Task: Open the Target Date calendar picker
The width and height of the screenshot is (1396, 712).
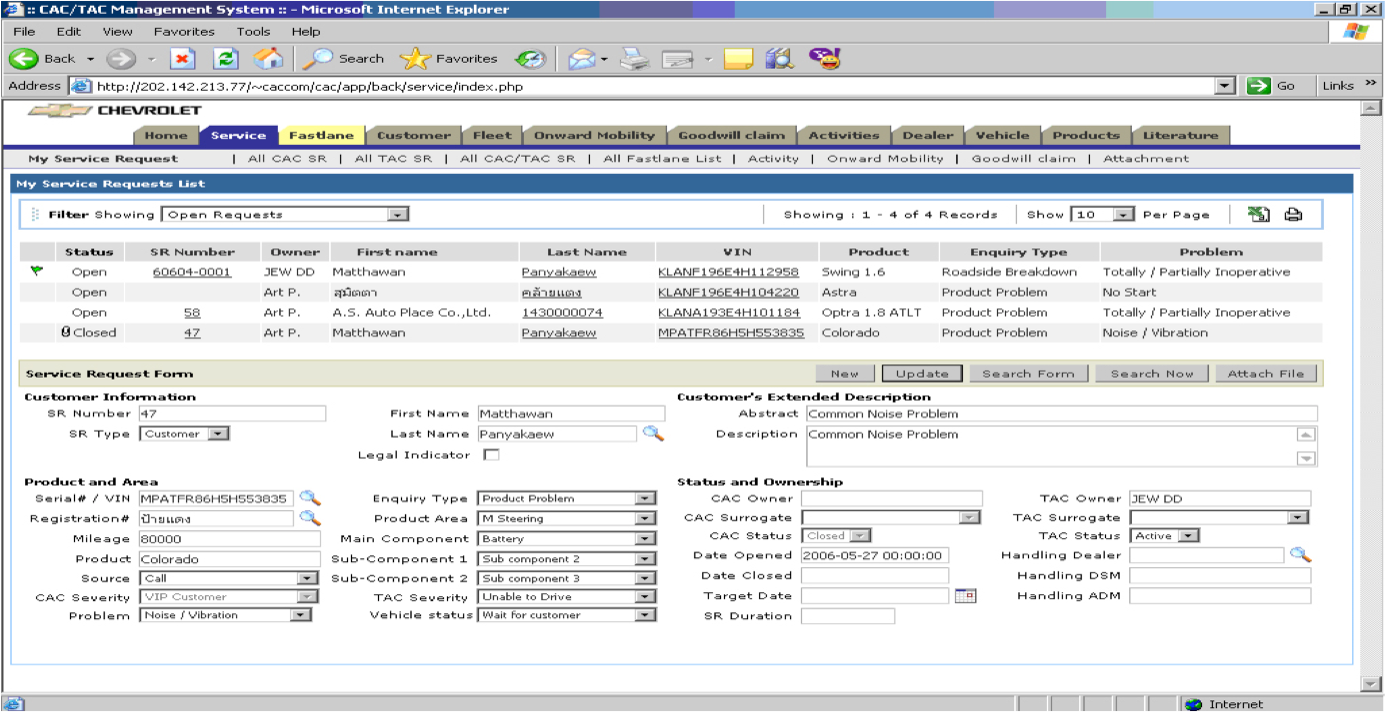Action: (964, 596)
